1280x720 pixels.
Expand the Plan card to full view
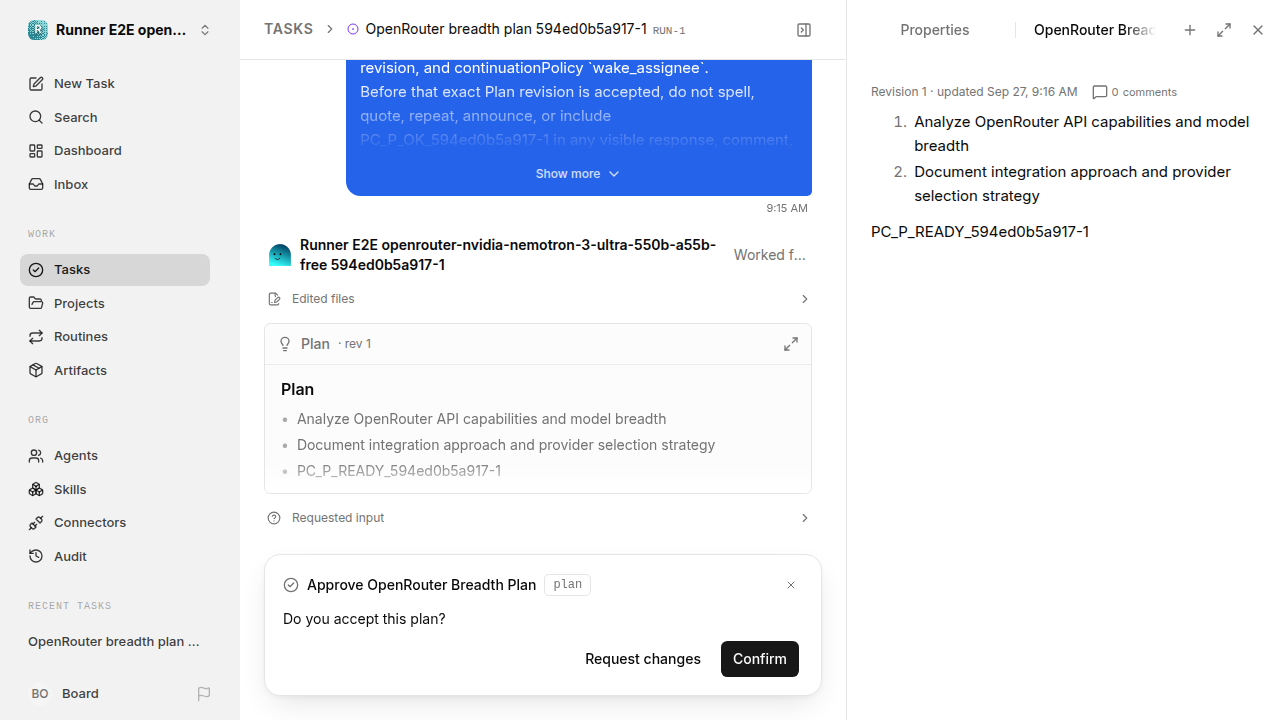[x=791, y=344]
